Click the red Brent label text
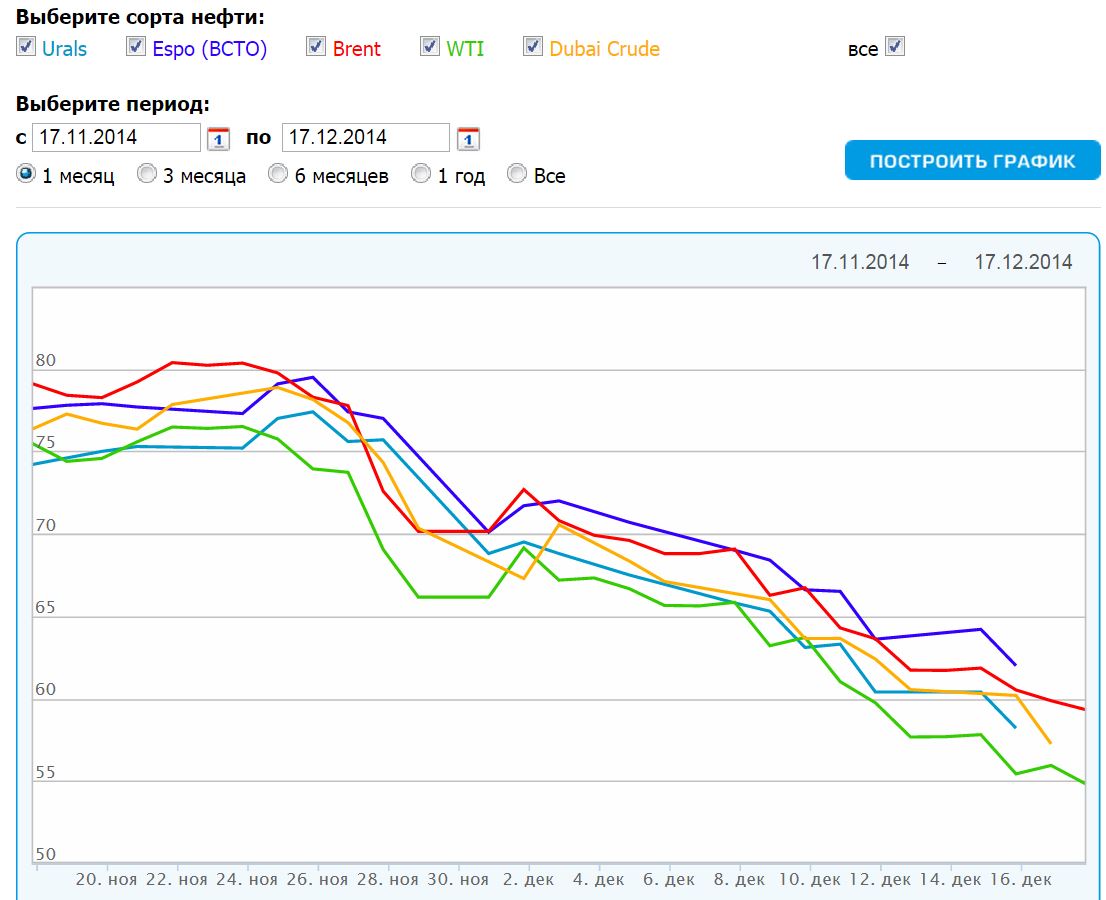Viewport: 1106px width, 900px height. pyautogui.click(x=357, y=49)
